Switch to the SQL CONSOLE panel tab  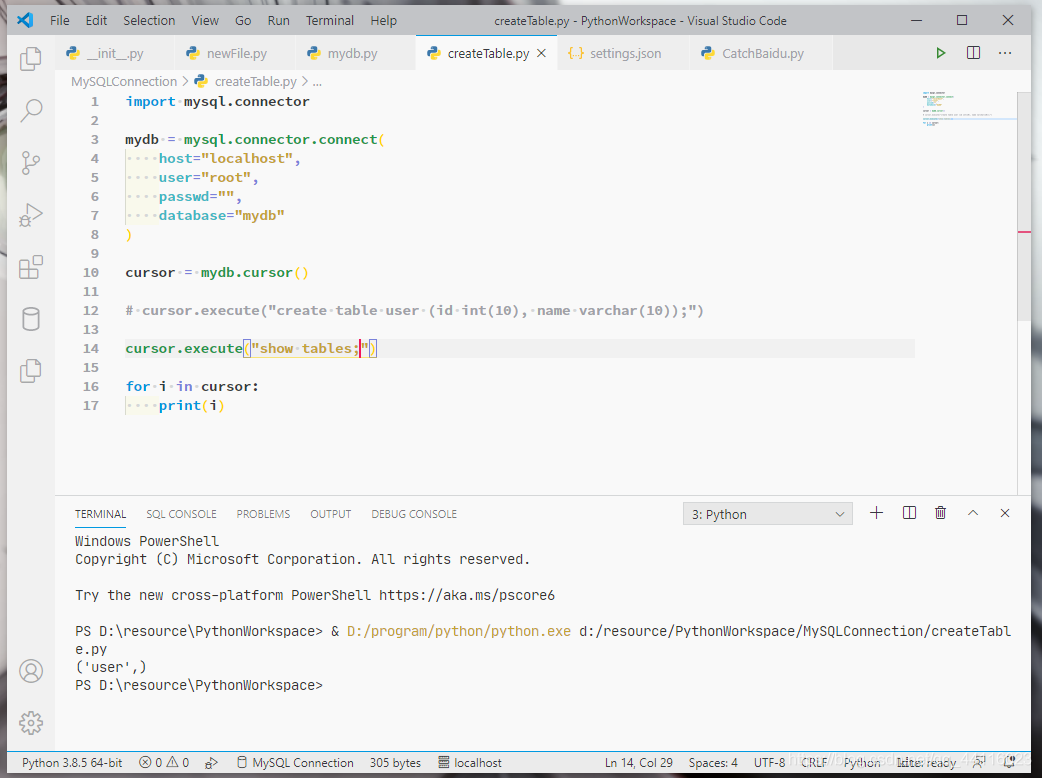[181, 514]
